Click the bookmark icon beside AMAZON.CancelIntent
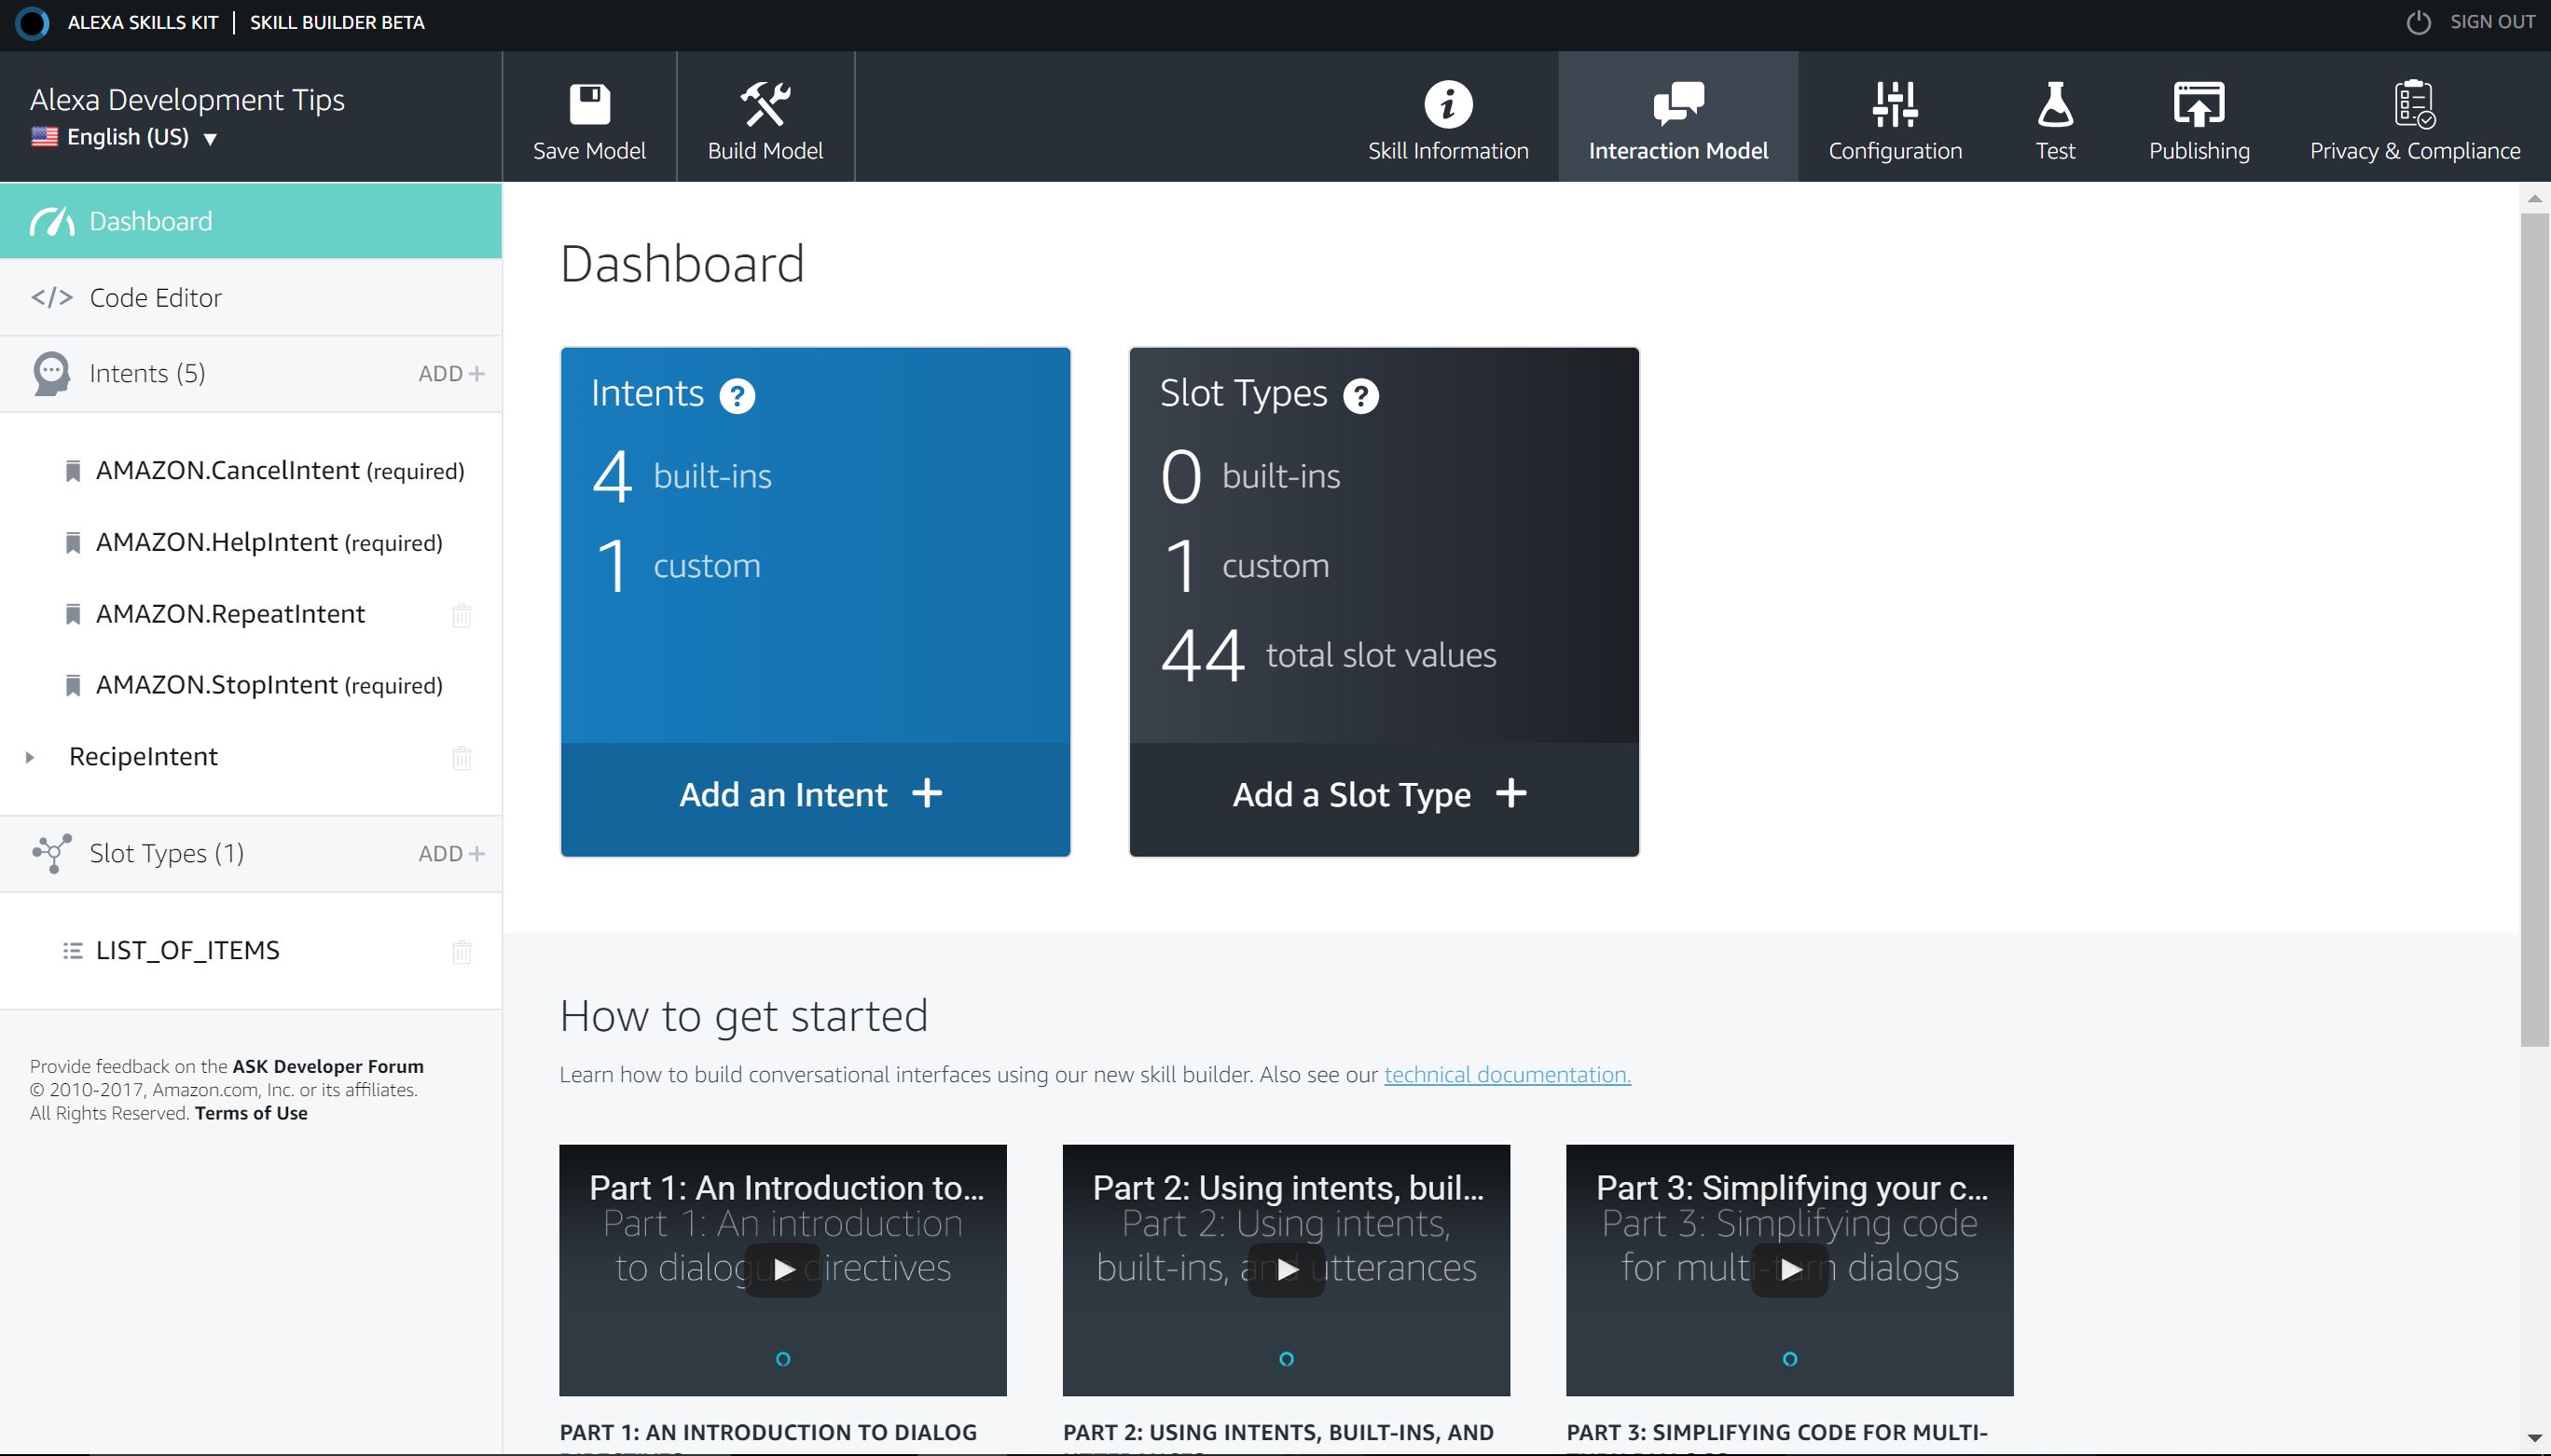This screenshot has height=1456, width=2551. click(72, 471)
